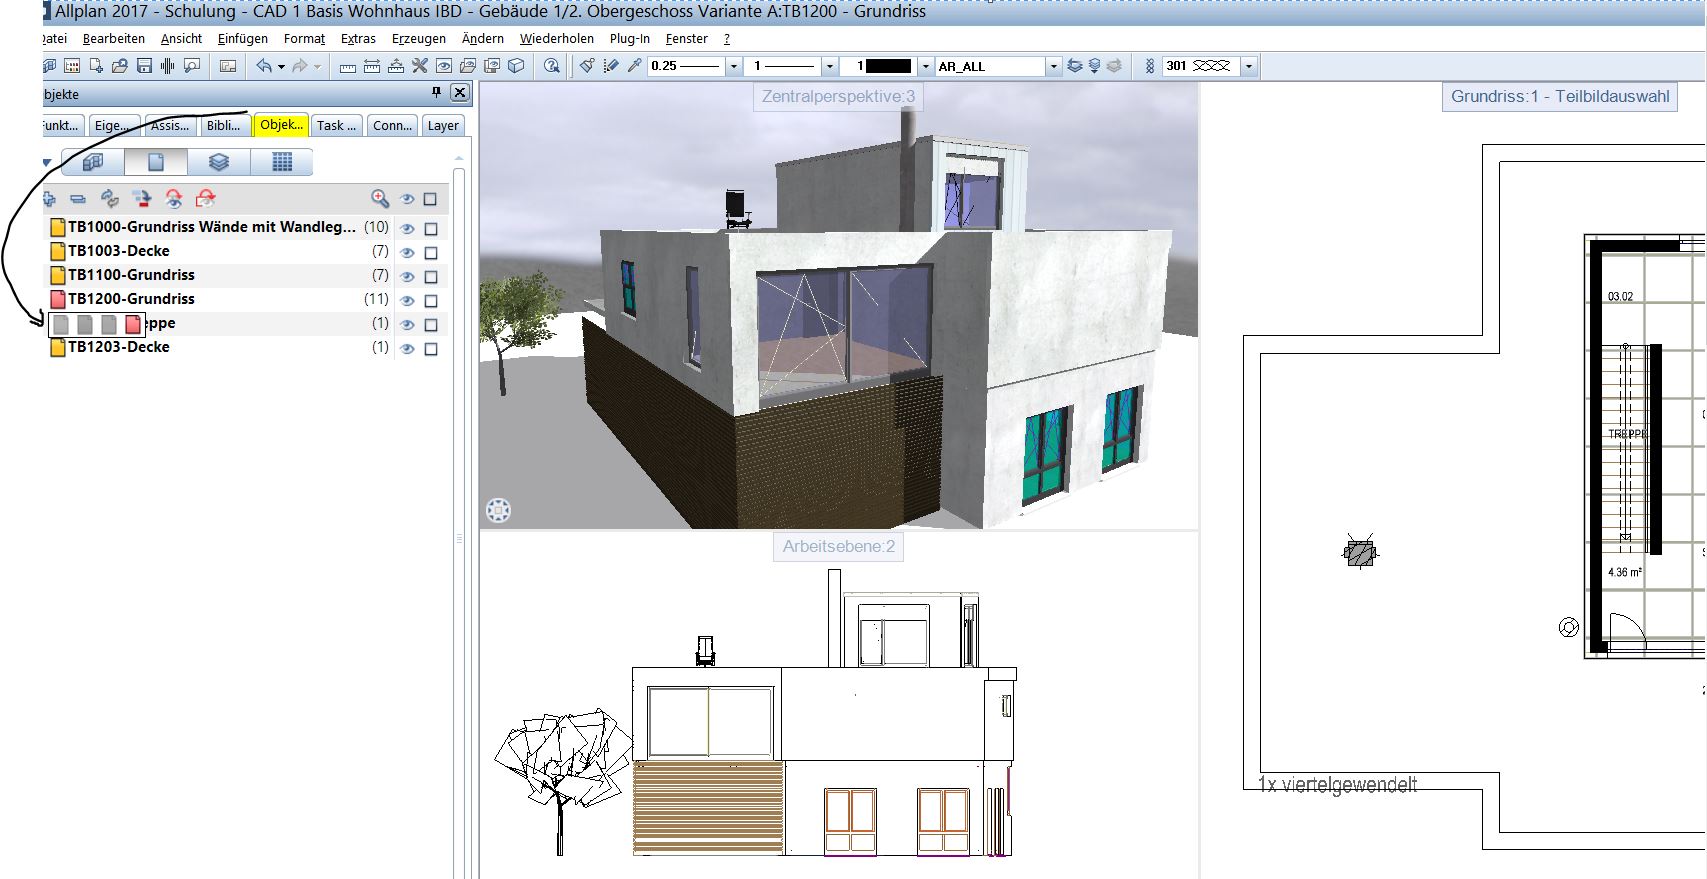Check the box for TB1200-Grundriss row
Screen dimensions: 1707x879
[x=431, y=300]
